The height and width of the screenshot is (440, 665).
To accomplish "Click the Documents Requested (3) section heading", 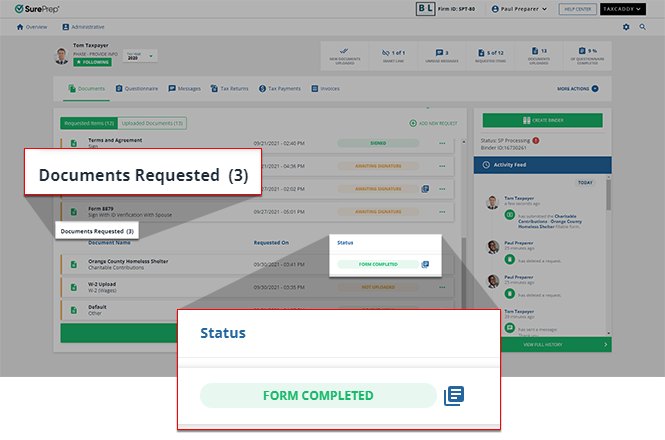I will point(97,231).
